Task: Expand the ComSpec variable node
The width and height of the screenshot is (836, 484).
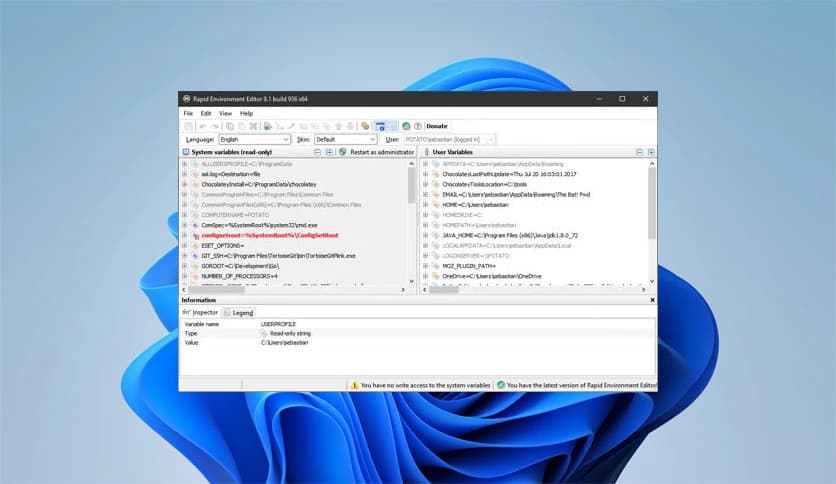Action: coord(184,225)
